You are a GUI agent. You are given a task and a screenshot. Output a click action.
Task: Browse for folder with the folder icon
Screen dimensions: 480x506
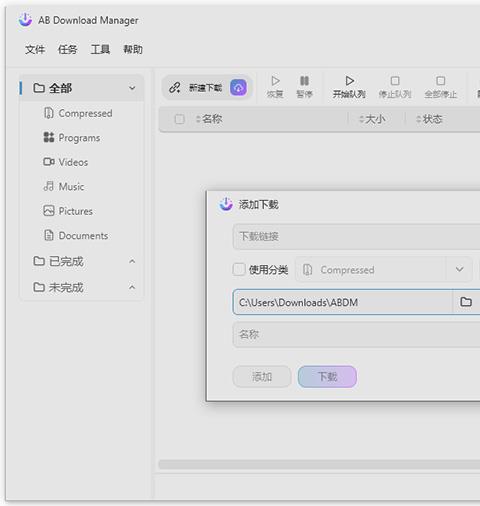click(x=466, y=302)
